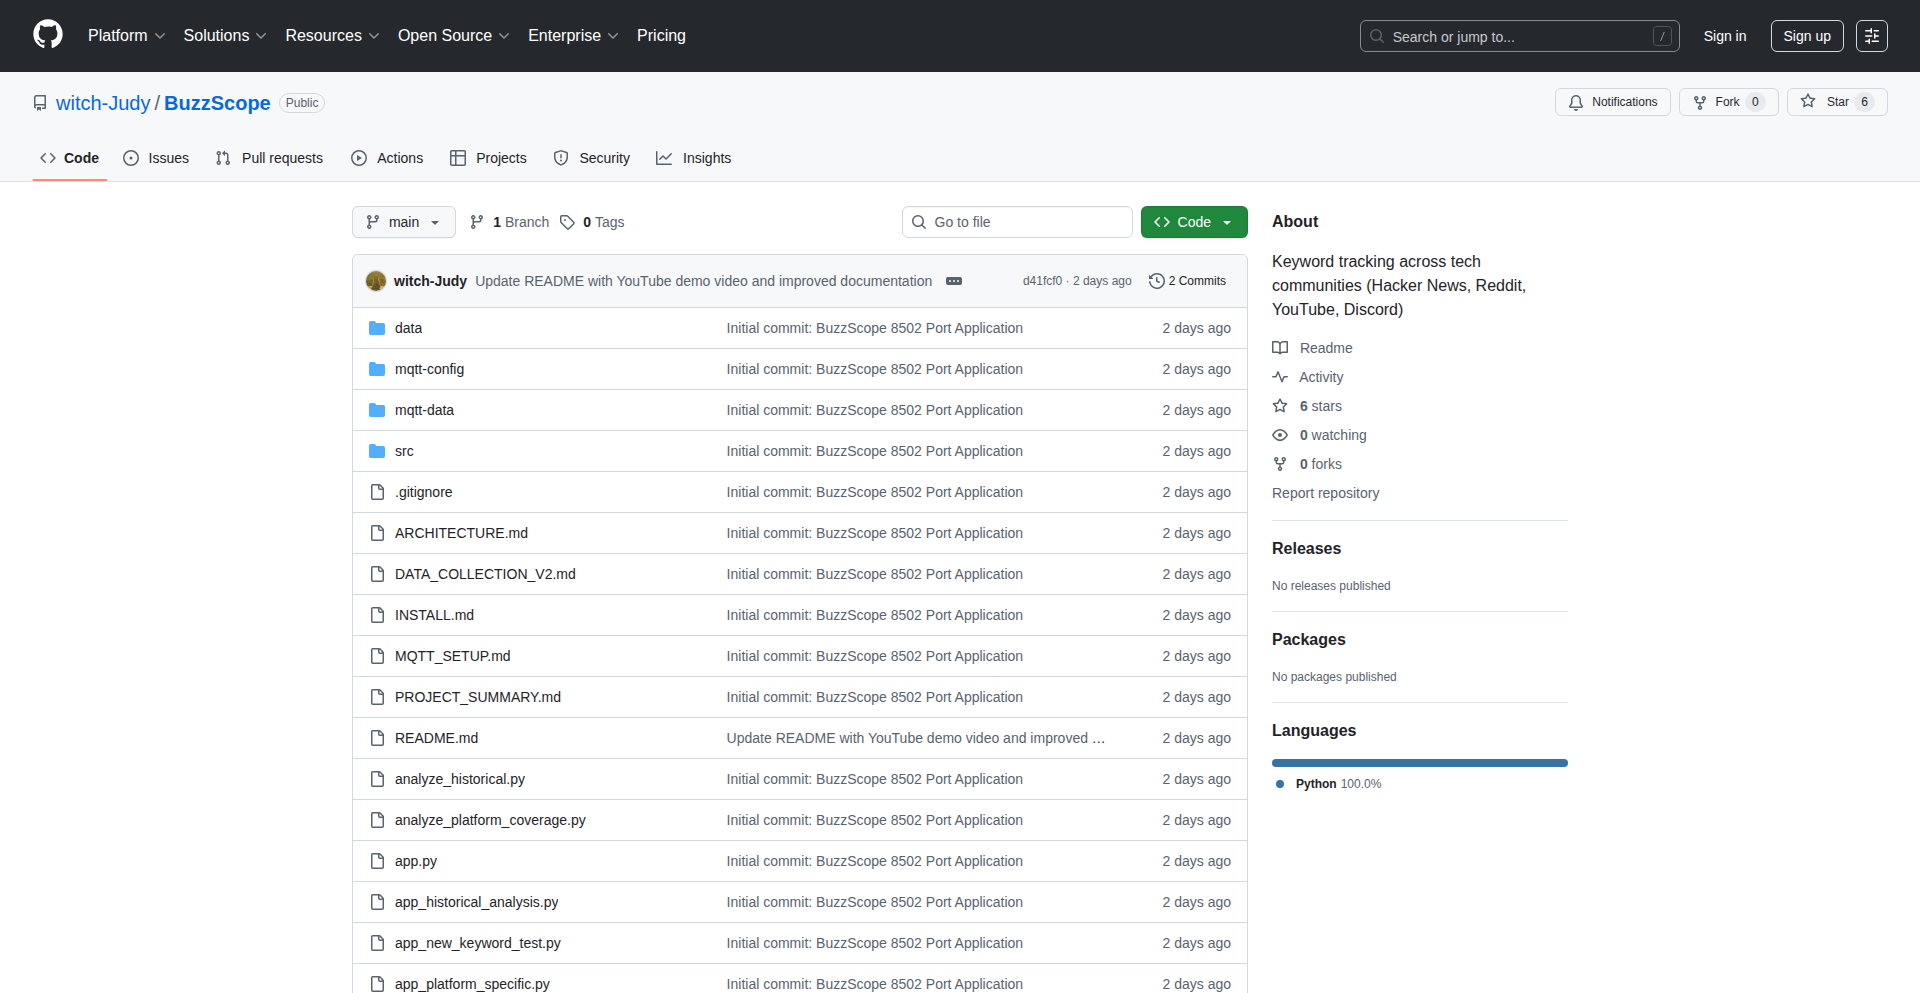
Task: Open the Insights tab
Action: pyautogui.click(x=694, y=158)
